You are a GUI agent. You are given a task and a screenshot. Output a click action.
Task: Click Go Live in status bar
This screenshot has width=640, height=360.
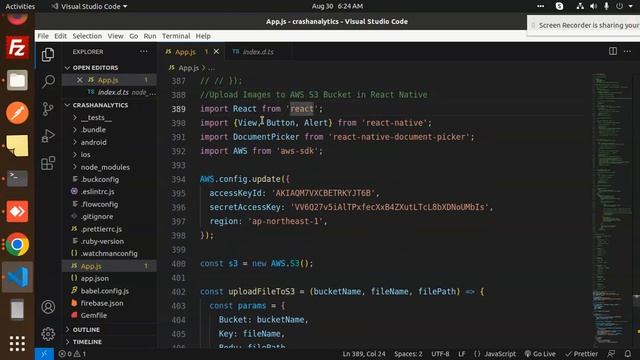(540, 354)
